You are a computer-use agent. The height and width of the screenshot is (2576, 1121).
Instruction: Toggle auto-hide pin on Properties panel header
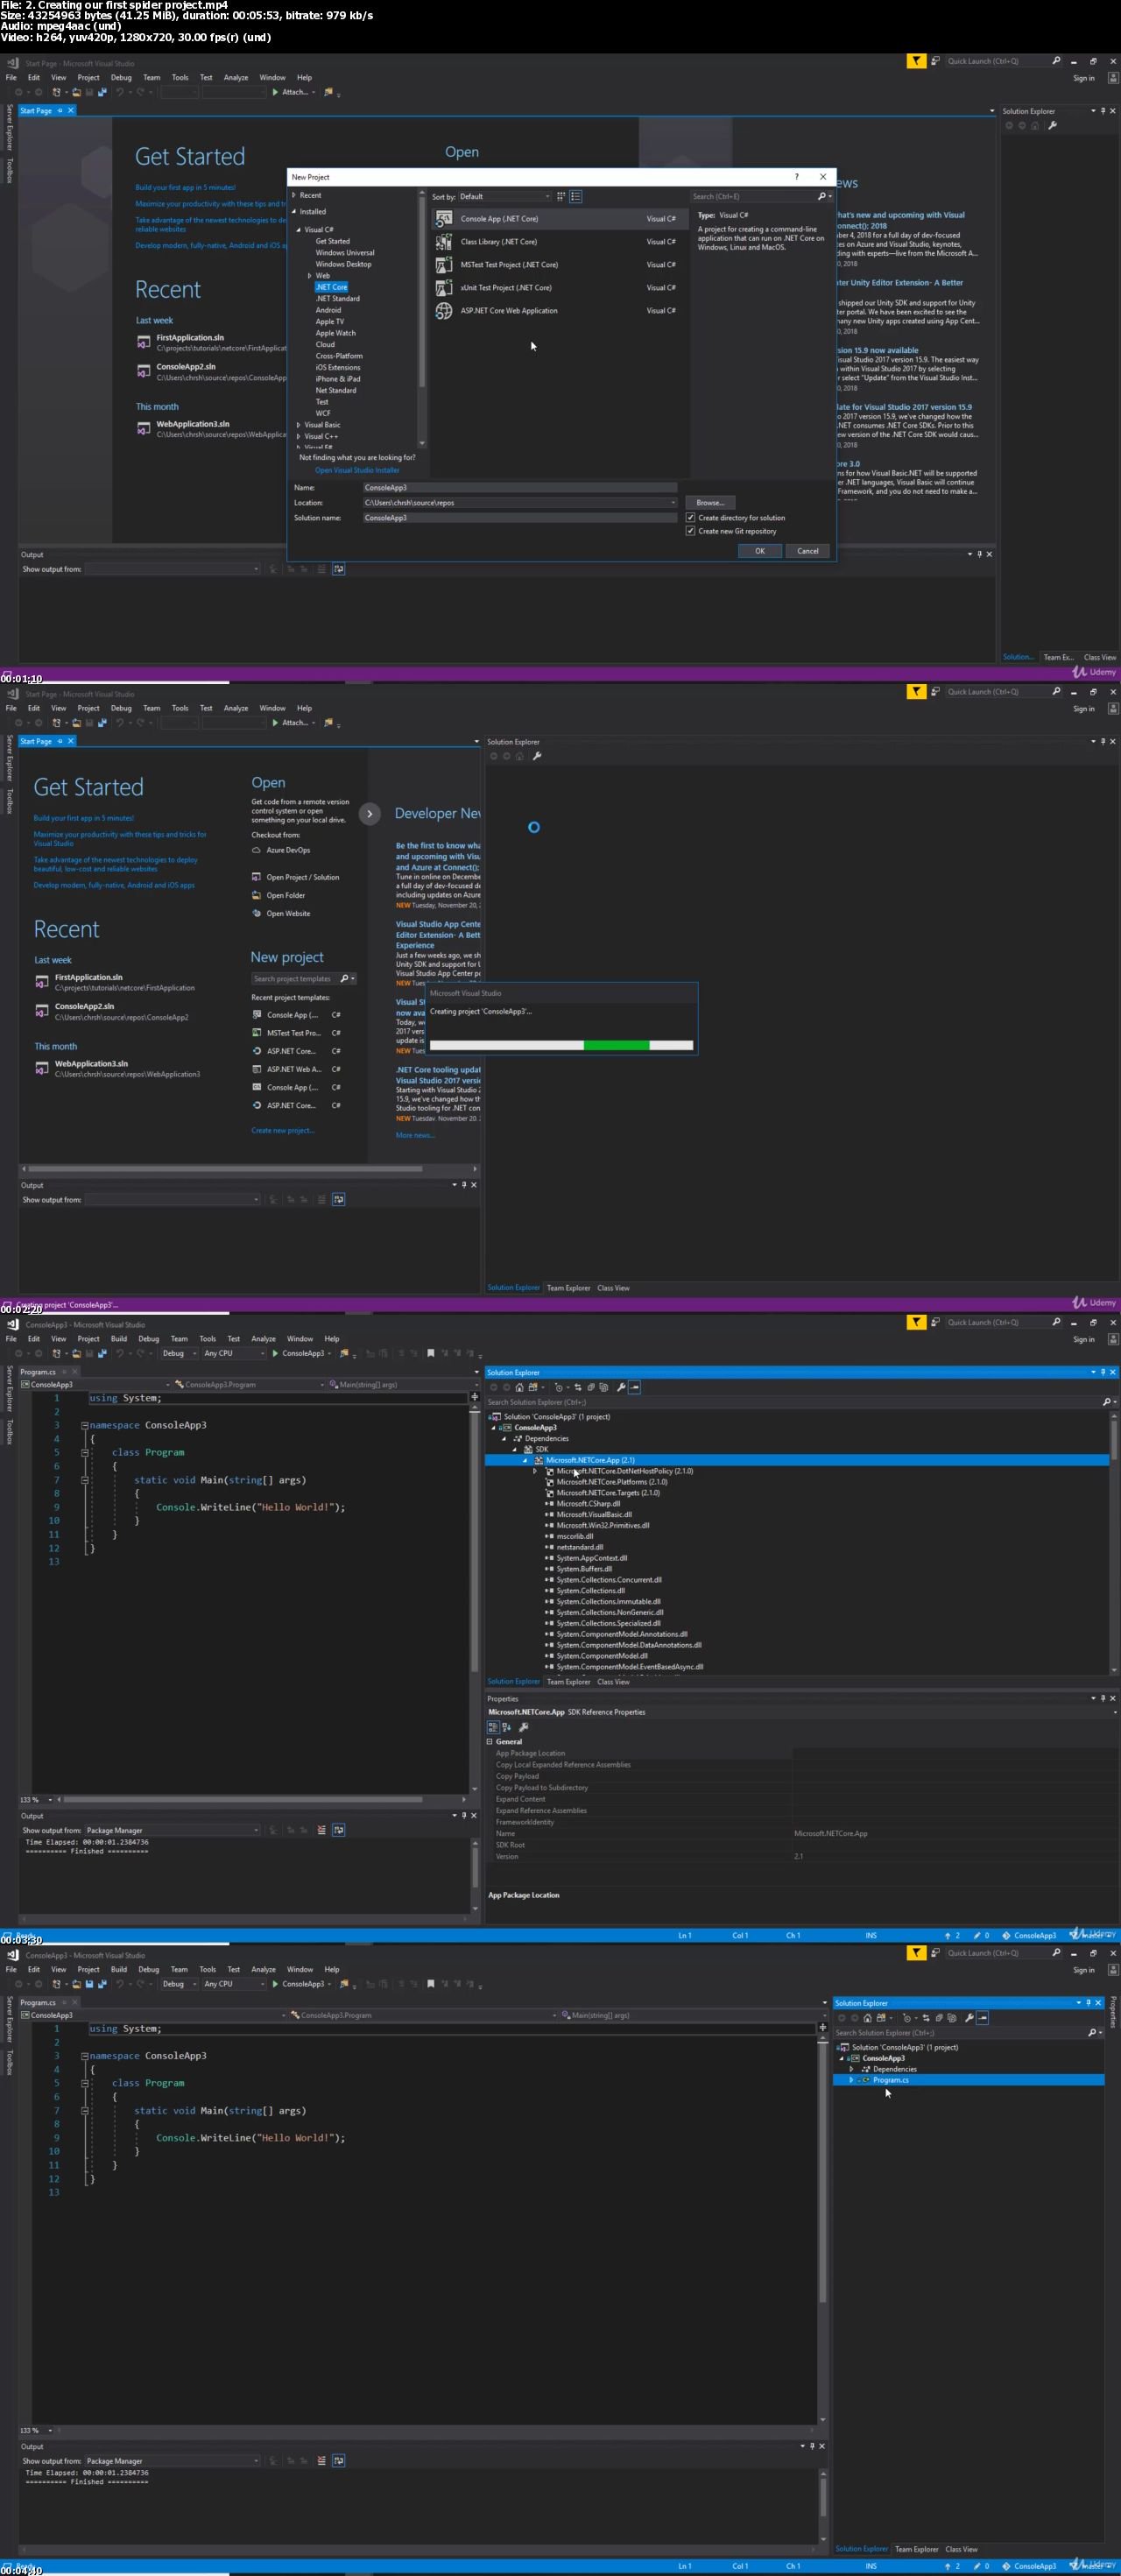1102,1698
